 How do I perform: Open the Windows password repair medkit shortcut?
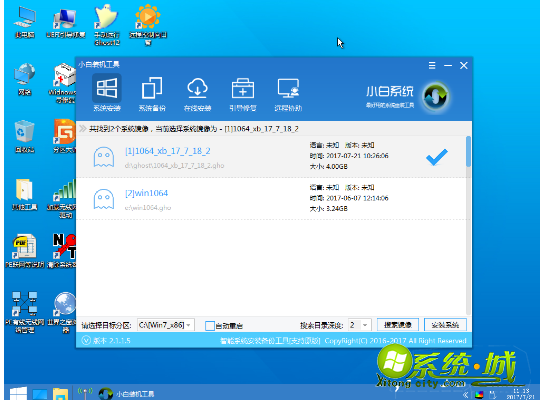click(64, 83)
